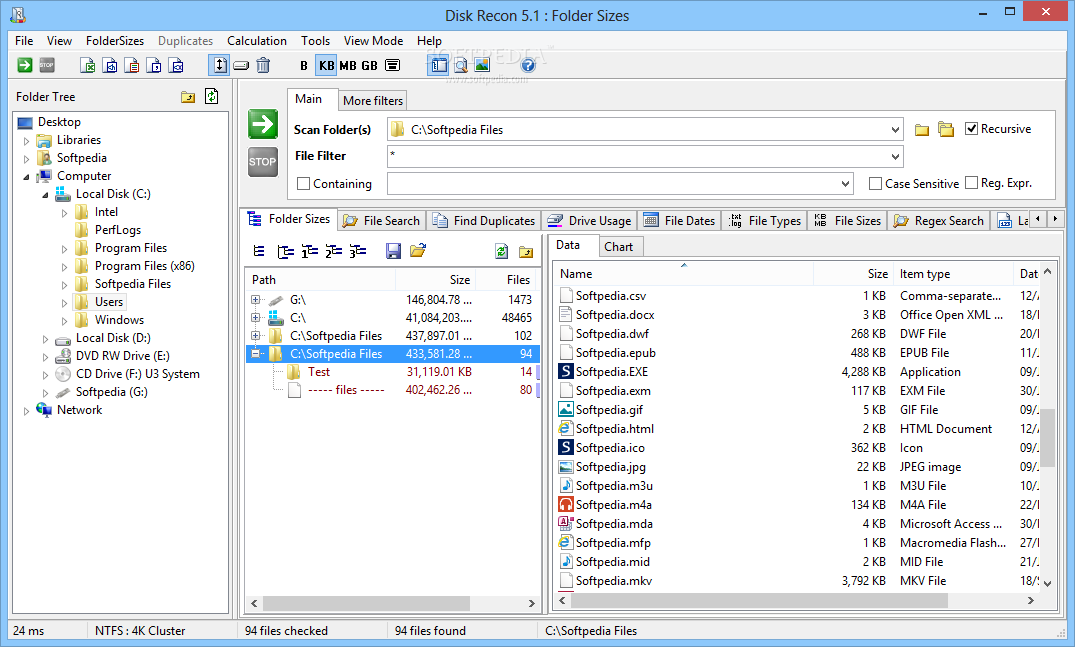Viewport: 1075px width, 647px height.
Task: Expand the Program Files folder node
Action: click(64, 249)
